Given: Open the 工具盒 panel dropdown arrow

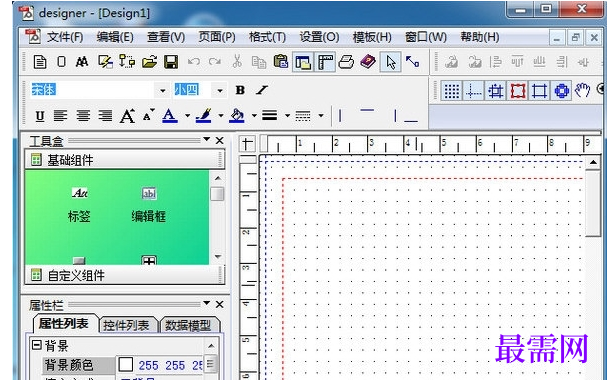Looking at the screenshot, I should 207,139.
